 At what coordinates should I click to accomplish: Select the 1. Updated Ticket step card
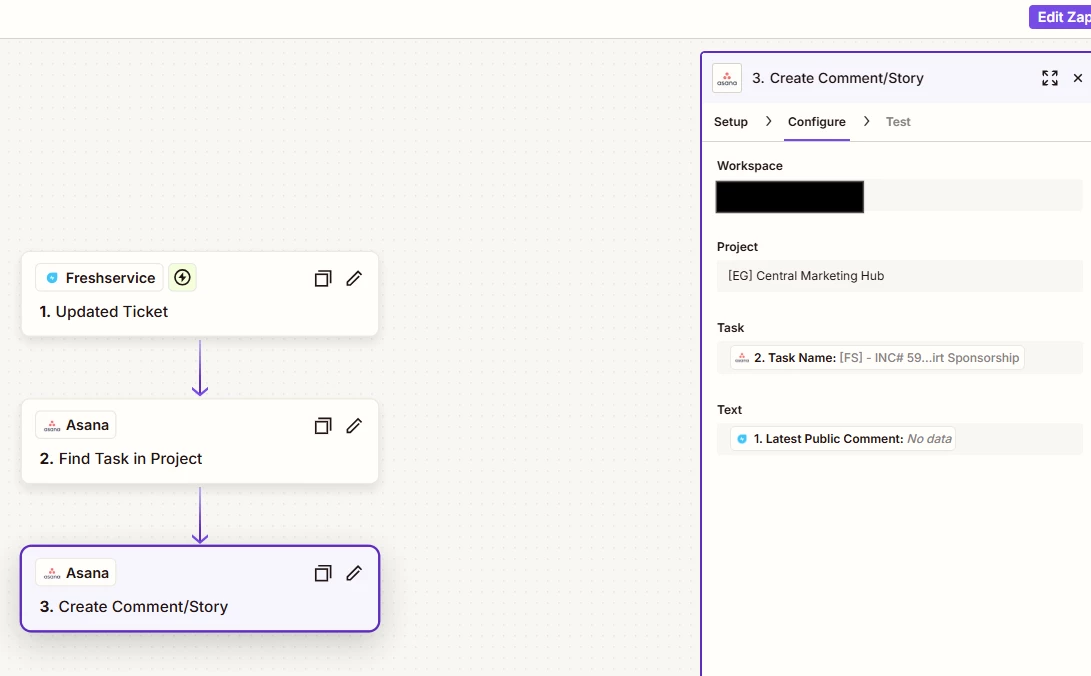[200, 295]
